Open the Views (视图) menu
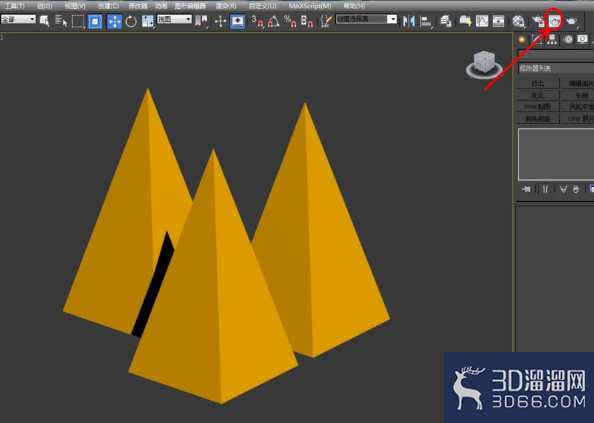 75,6
